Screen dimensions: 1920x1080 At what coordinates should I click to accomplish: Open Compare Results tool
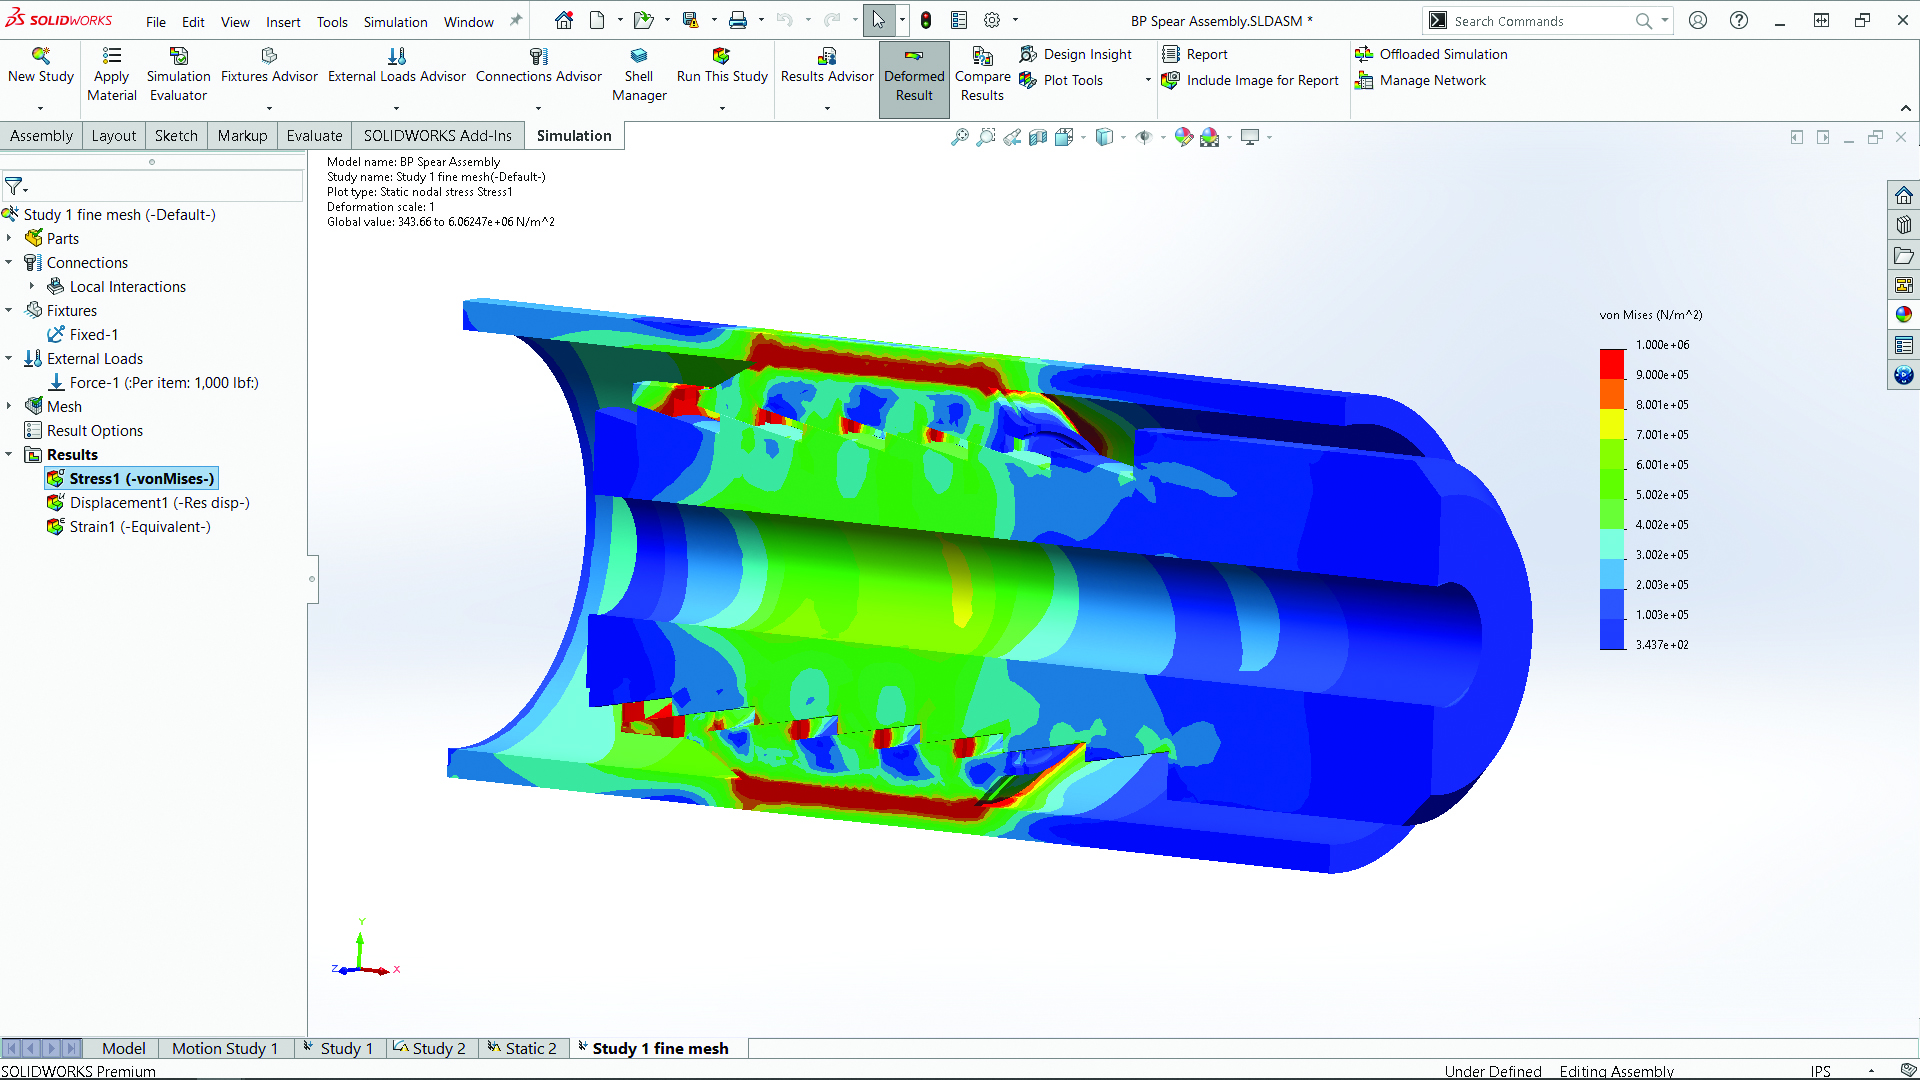tap(982, 75)
